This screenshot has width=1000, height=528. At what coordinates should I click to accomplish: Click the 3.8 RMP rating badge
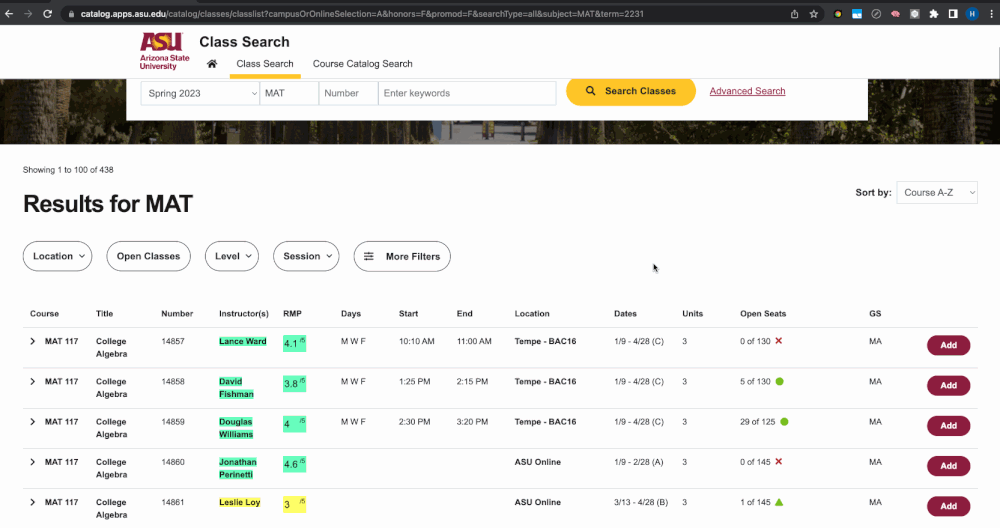[294, 383]
